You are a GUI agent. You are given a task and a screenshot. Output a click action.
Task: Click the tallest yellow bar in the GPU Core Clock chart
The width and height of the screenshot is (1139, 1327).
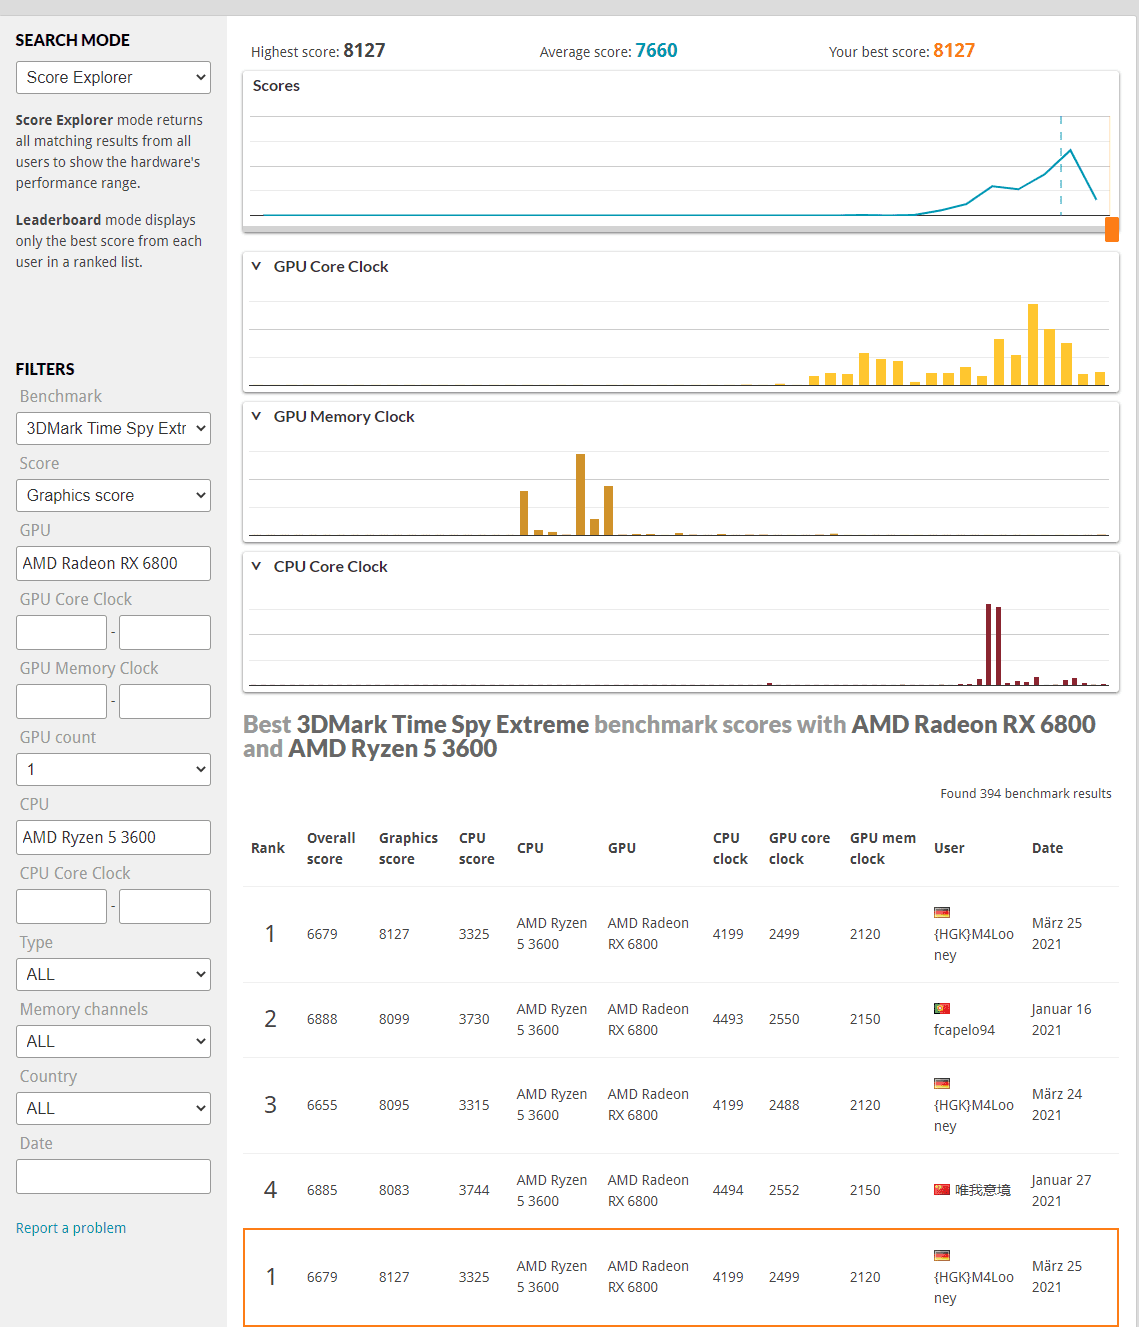(x=1033, y=344)
